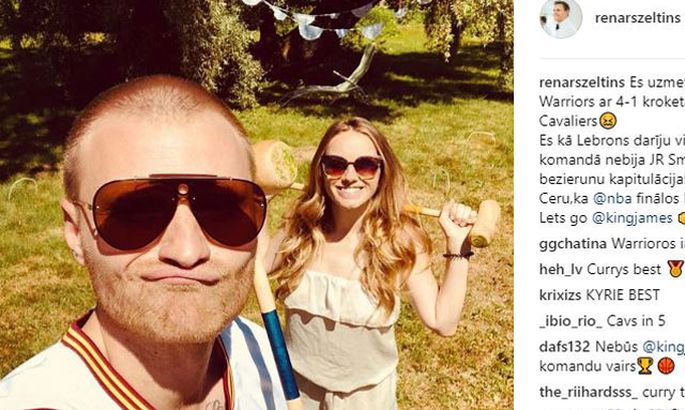This screenshot has width=685, height=410.
Task: Click the trophy emoji after vairs
Action: (x=645, y=366)
